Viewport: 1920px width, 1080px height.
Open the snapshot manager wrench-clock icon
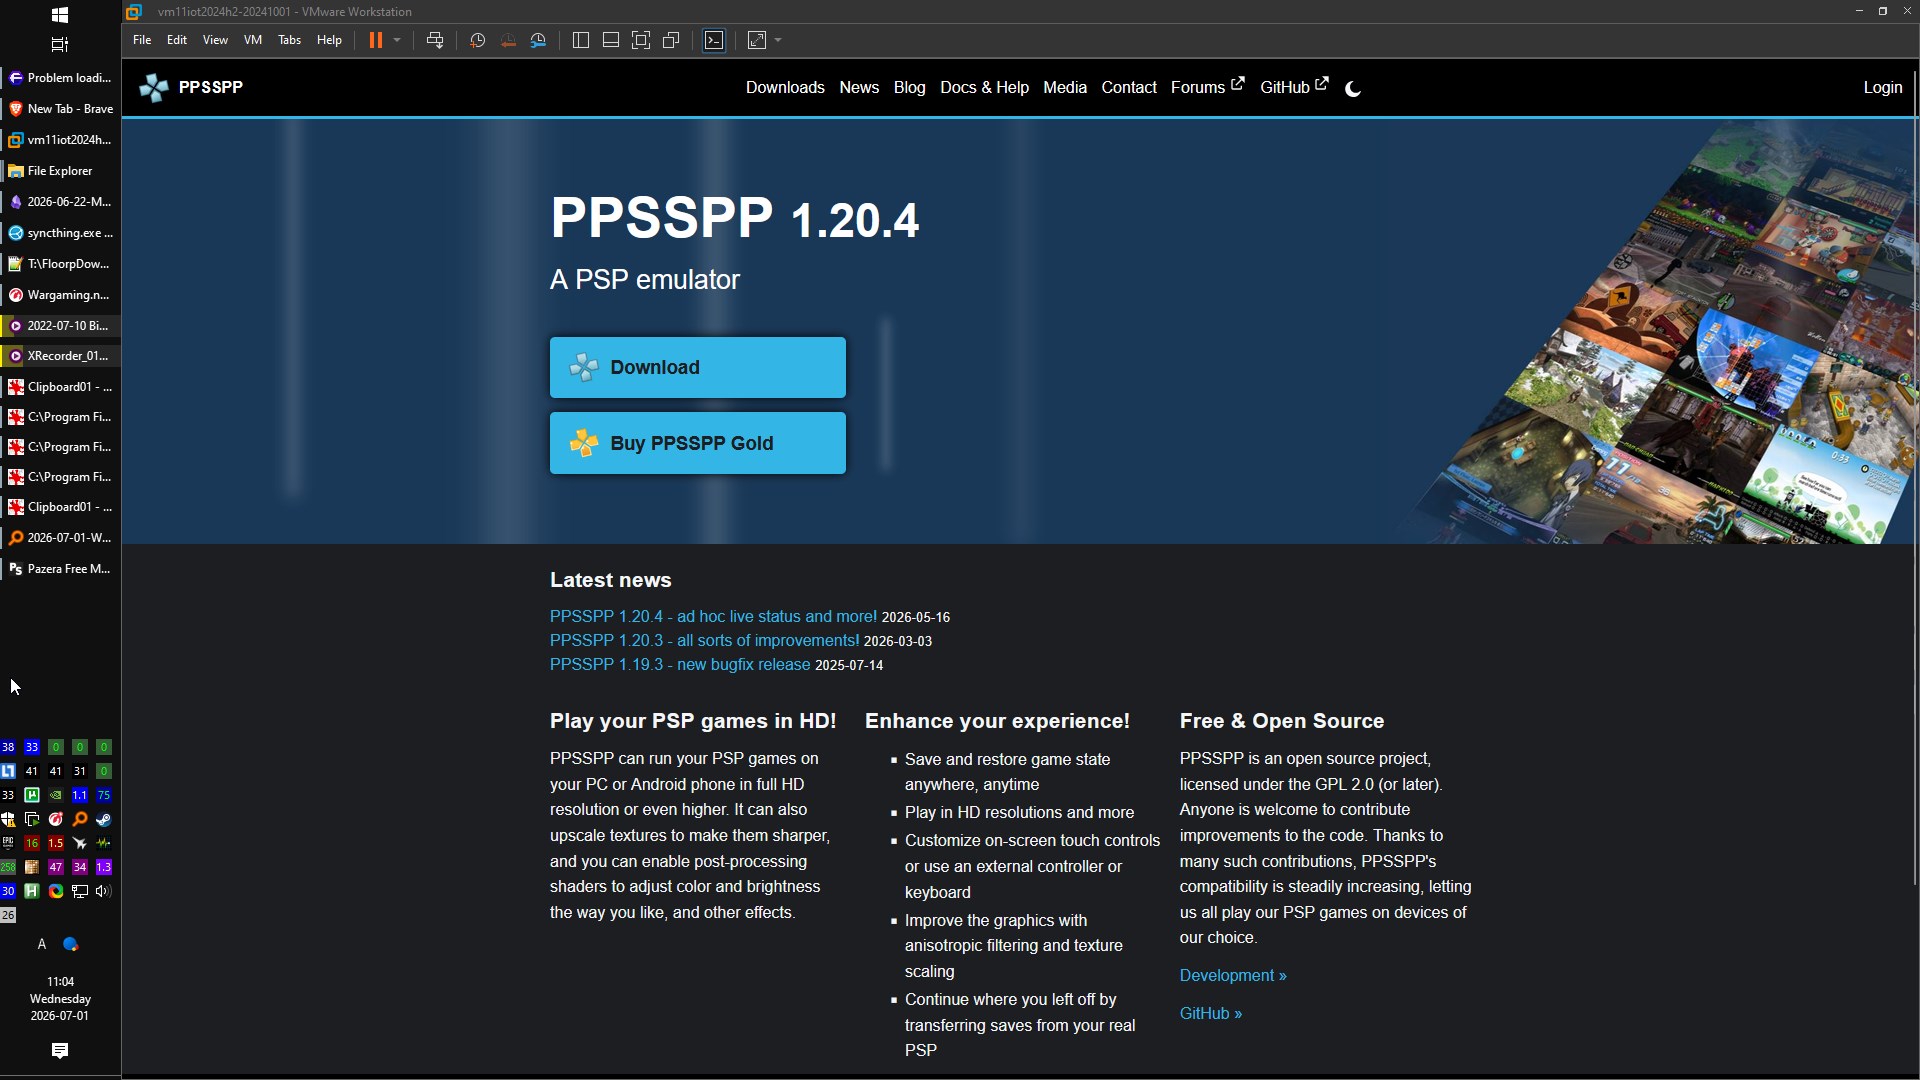pyautogui.click(x=538, y=40)
